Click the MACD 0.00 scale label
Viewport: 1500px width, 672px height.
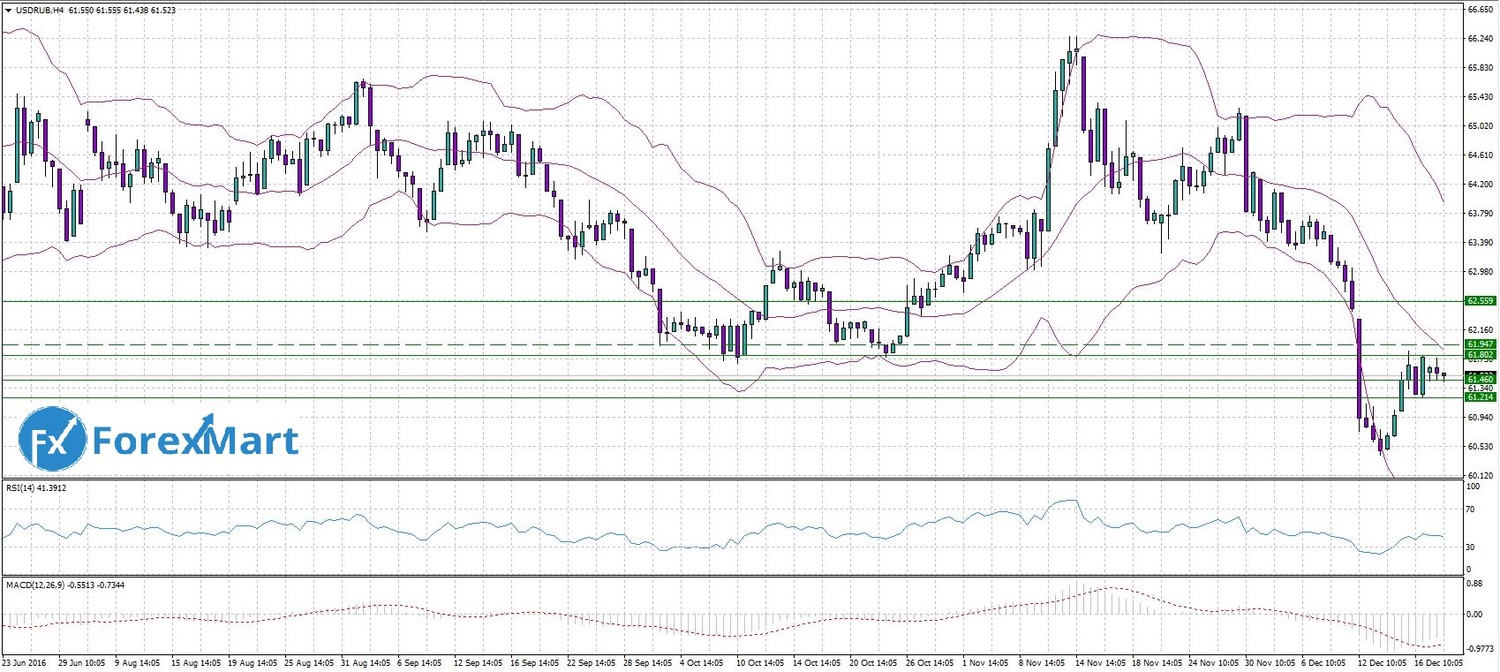1476,614
